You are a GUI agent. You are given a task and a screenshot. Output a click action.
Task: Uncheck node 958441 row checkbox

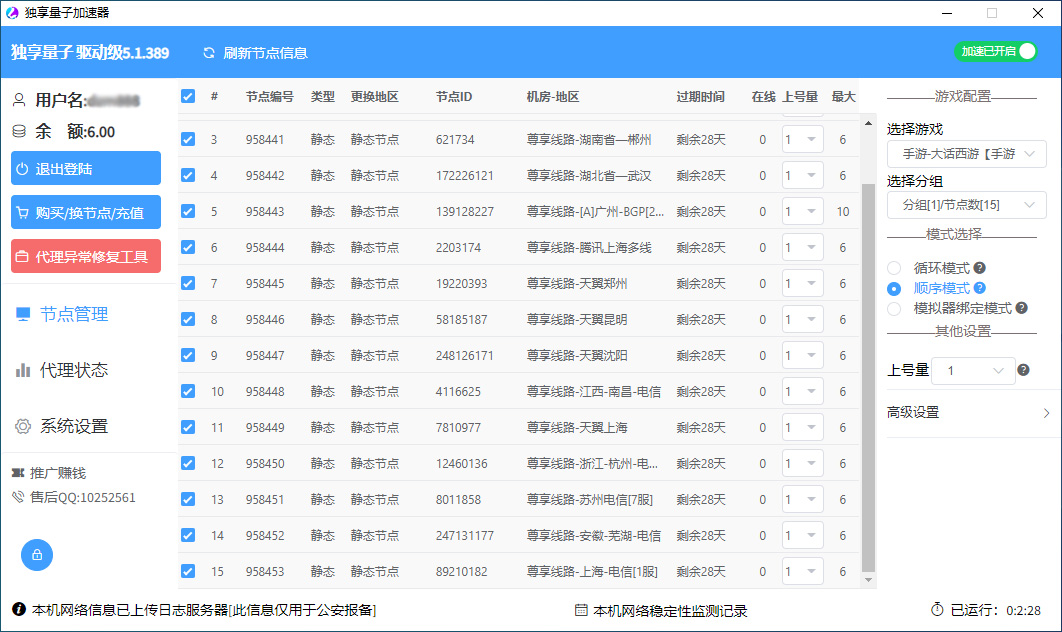click(x=188, y=140)
